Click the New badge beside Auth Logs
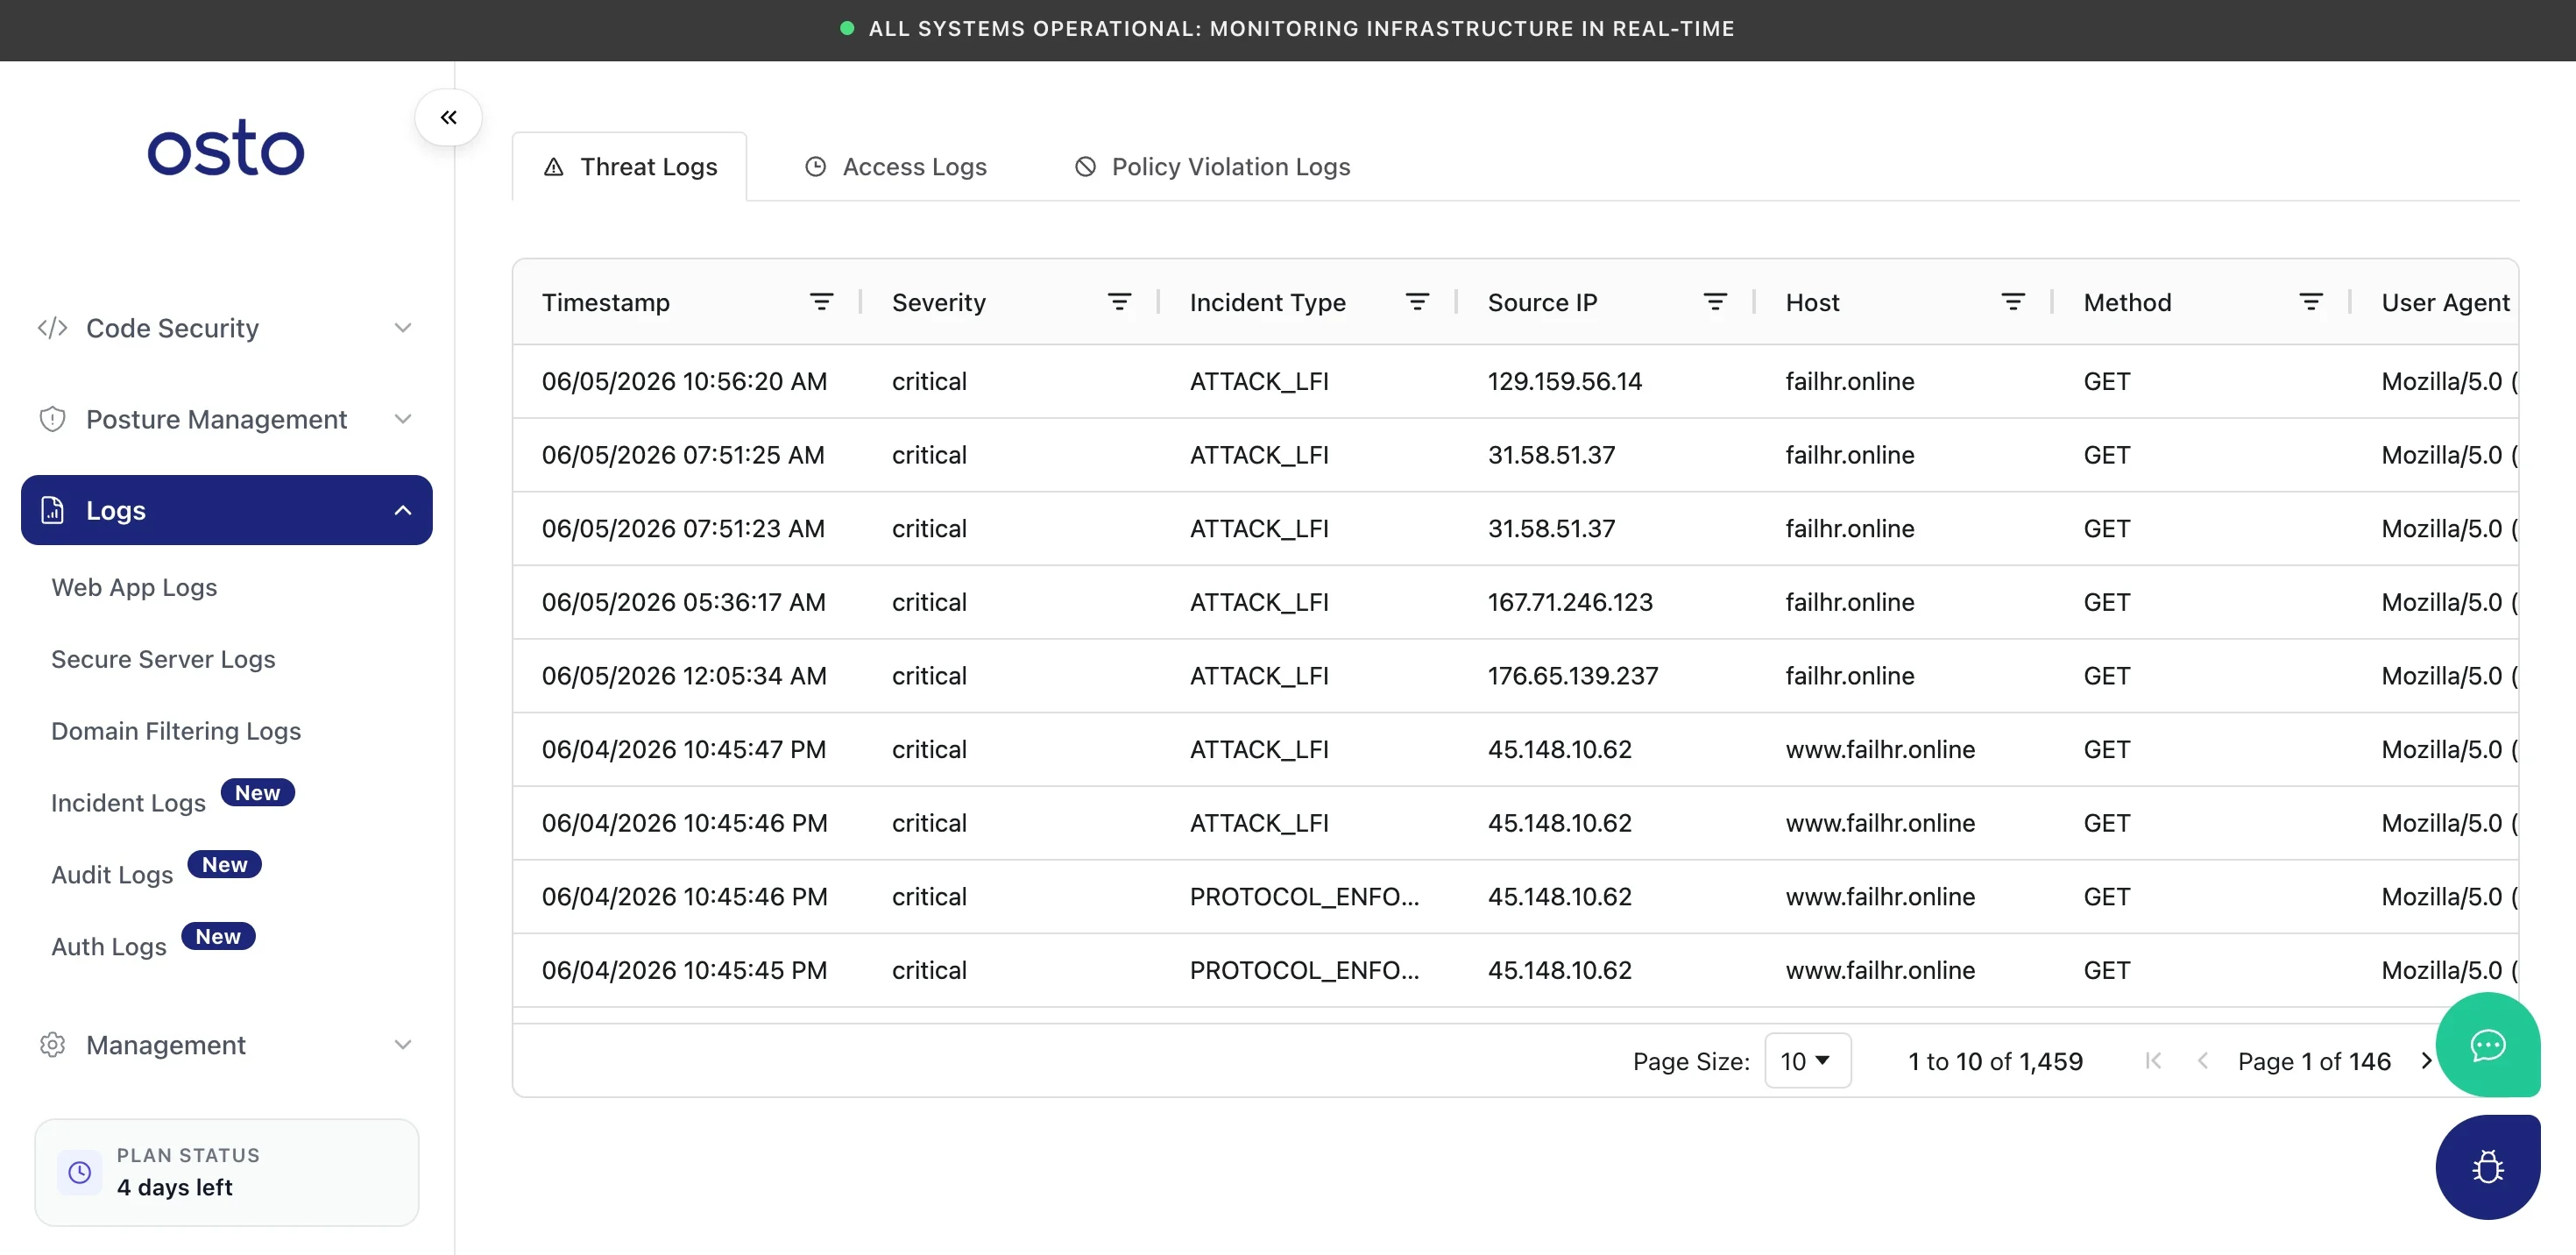2576x1255 pixels. click(x=218, y=937)
